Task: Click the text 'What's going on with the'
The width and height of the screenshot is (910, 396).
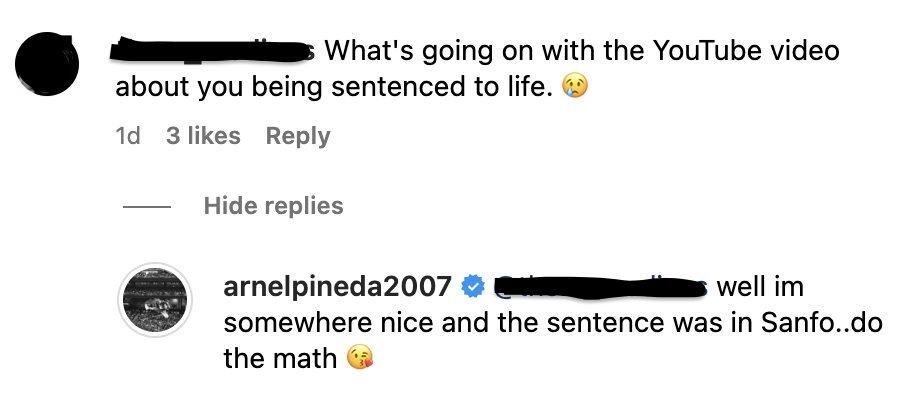Action: point(485,51)
